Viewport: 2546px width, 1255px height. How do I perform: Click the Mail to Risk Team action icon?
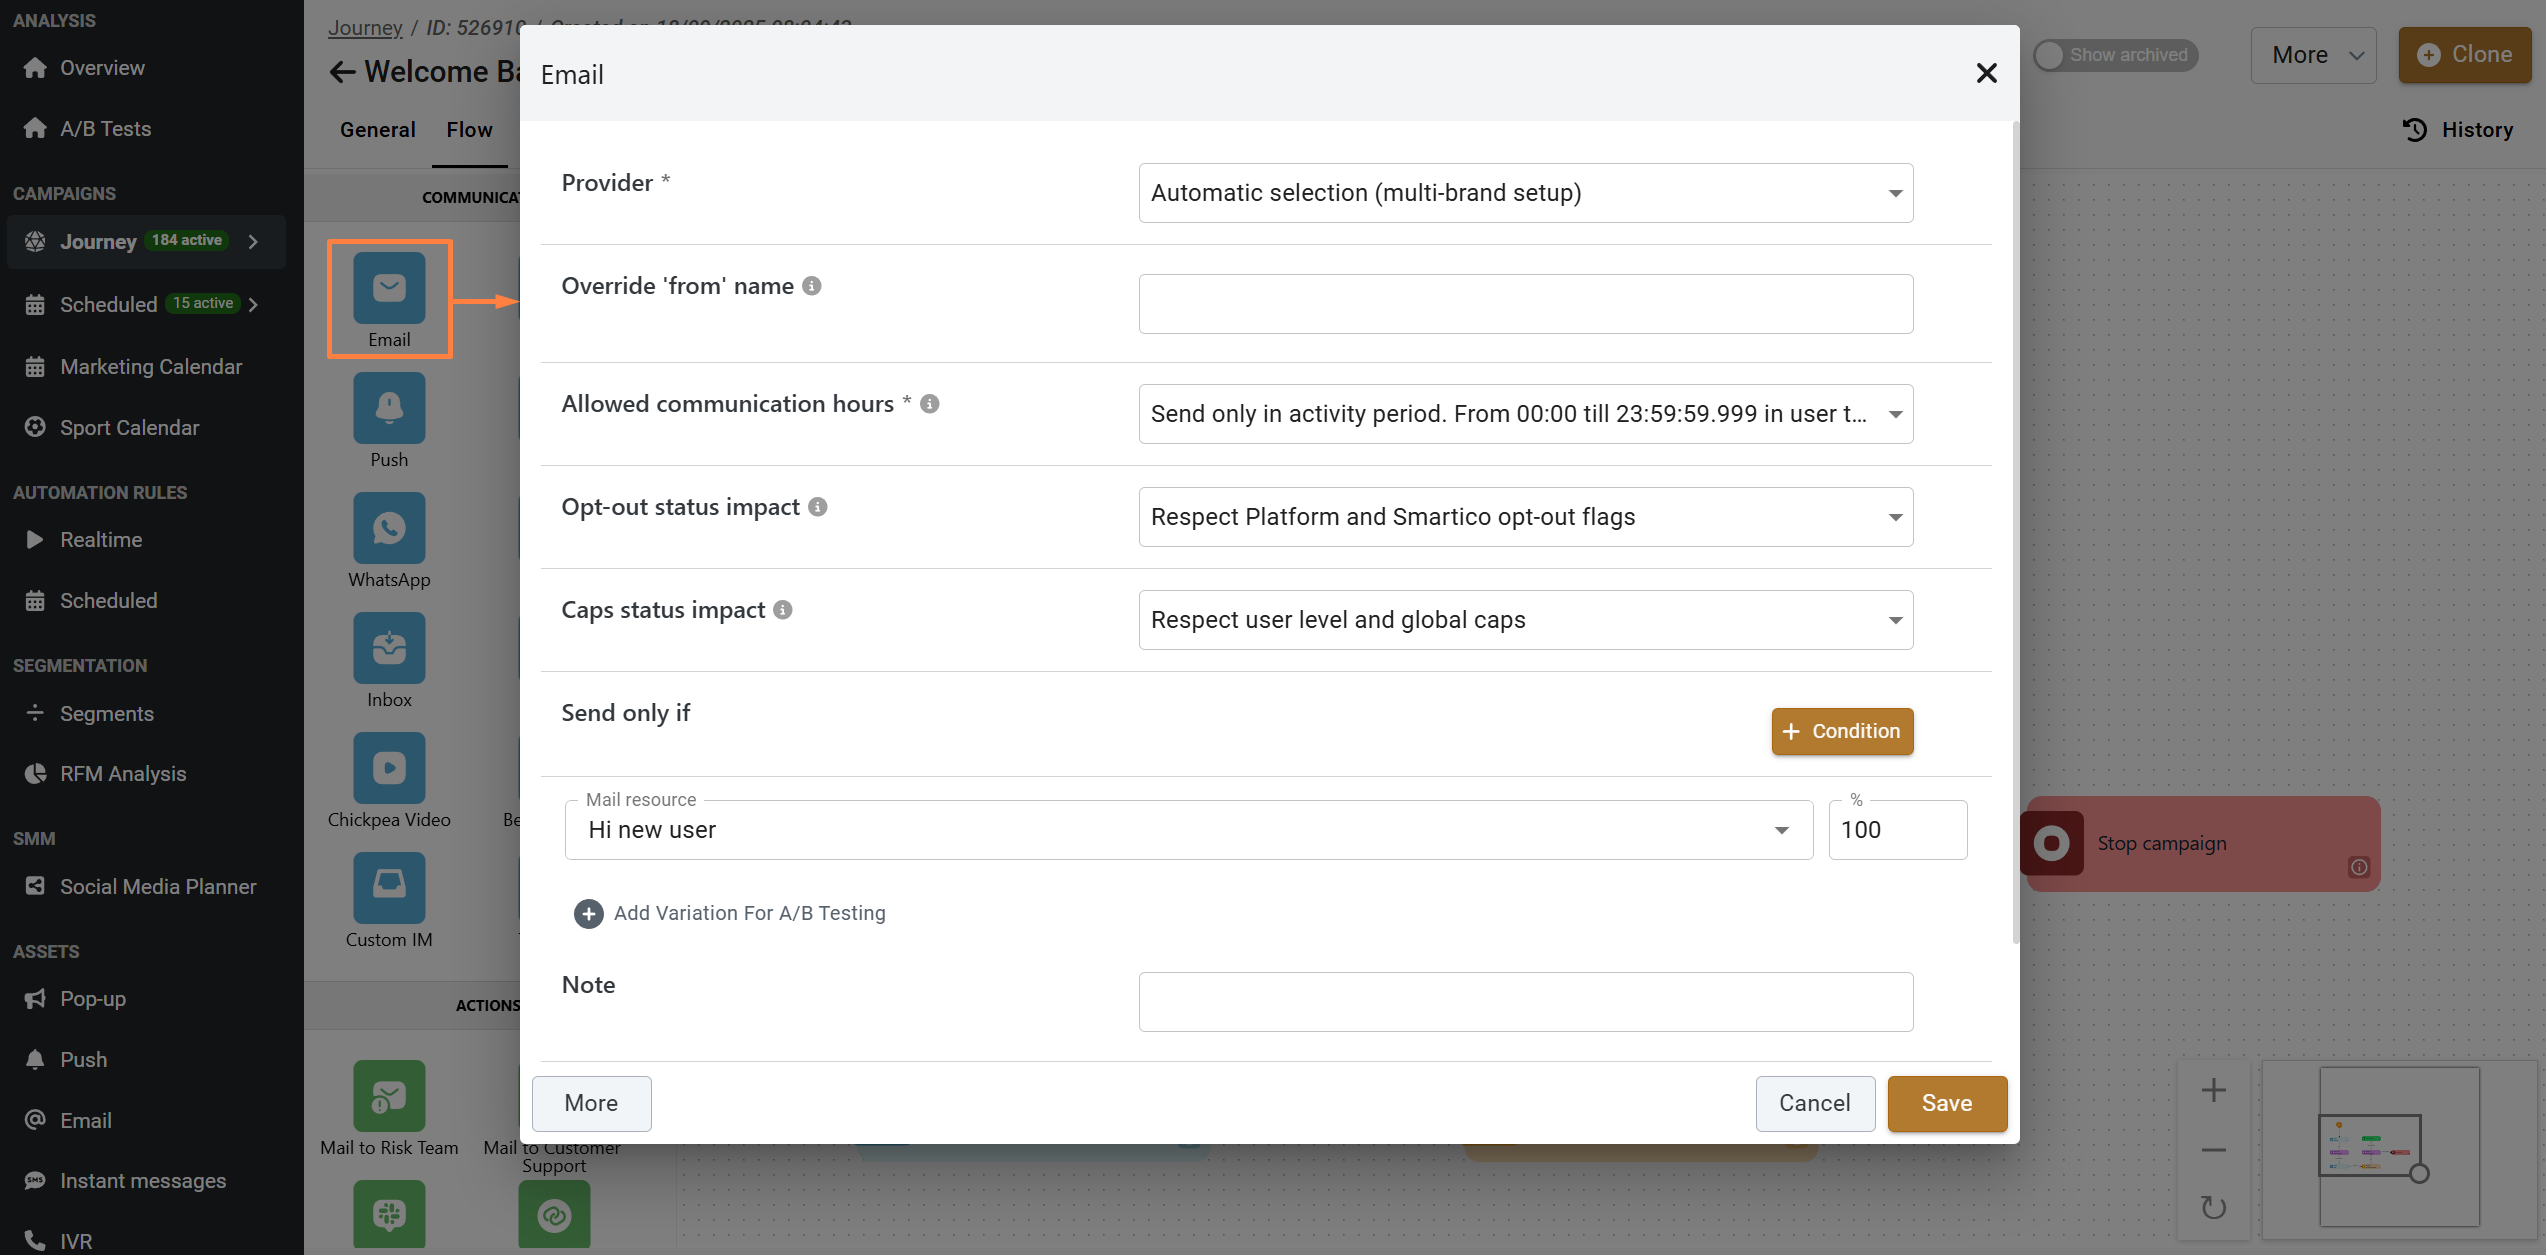[x=389, y=1096]
